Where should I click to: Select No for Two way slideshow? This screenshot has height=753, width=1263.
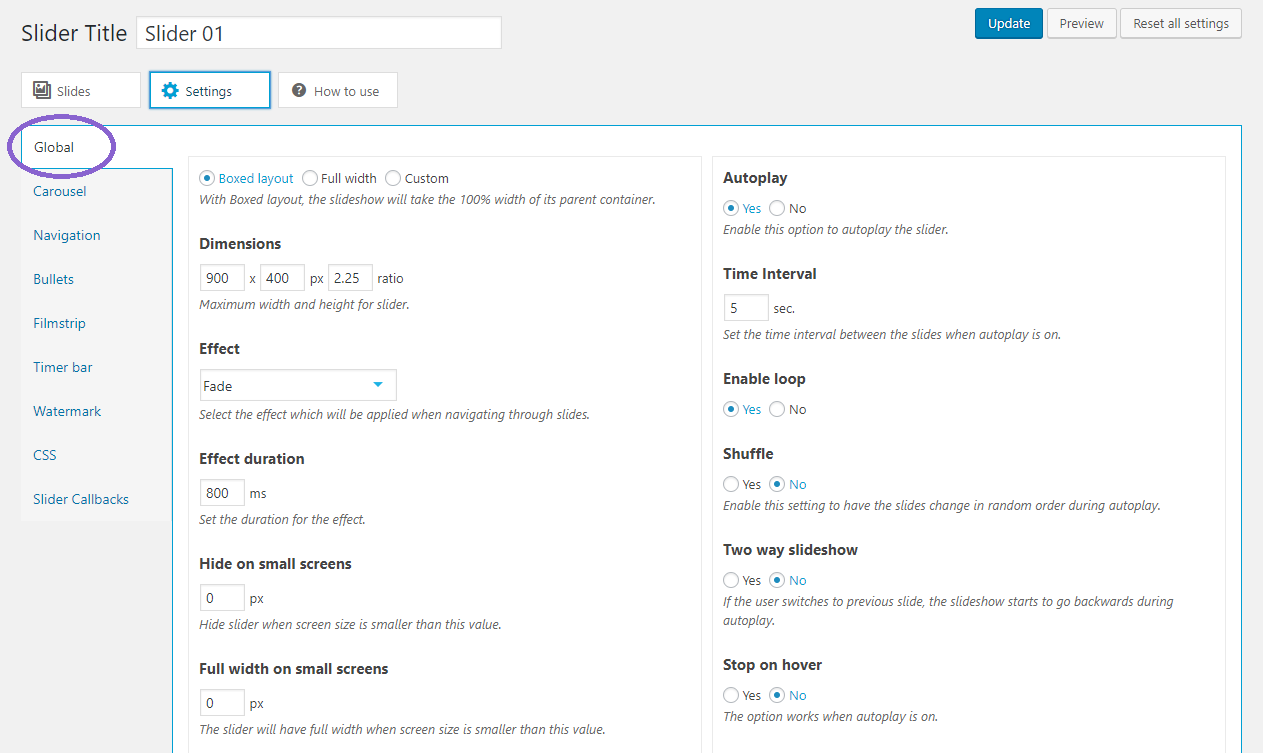point(777,580)
